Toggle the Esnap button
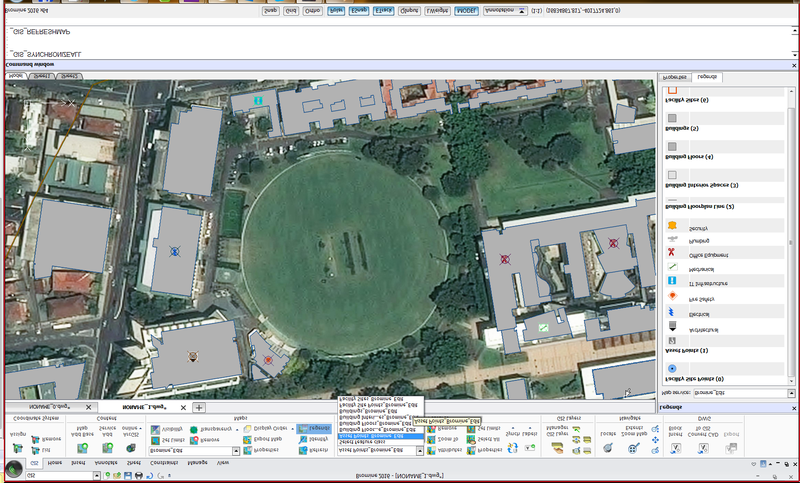Viewport: 800px width, 483px height. [x=359, y=10]
